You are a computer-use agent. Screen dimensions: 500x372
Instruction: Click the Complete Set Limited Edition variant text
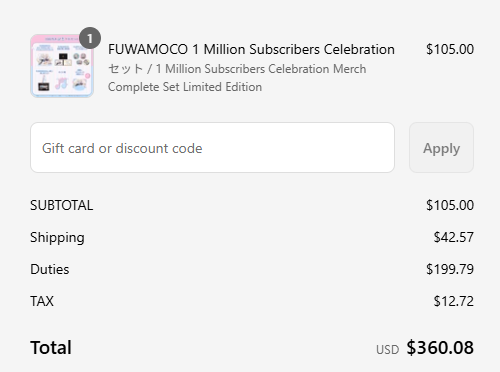[185, 87]
